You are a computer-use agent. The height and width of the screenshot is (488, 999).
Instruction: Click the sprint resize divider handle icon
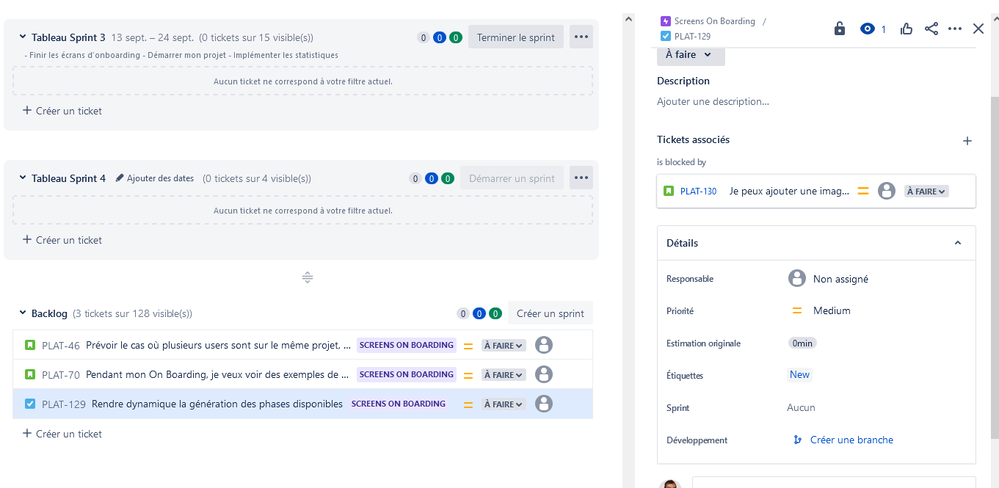[307, 277]
